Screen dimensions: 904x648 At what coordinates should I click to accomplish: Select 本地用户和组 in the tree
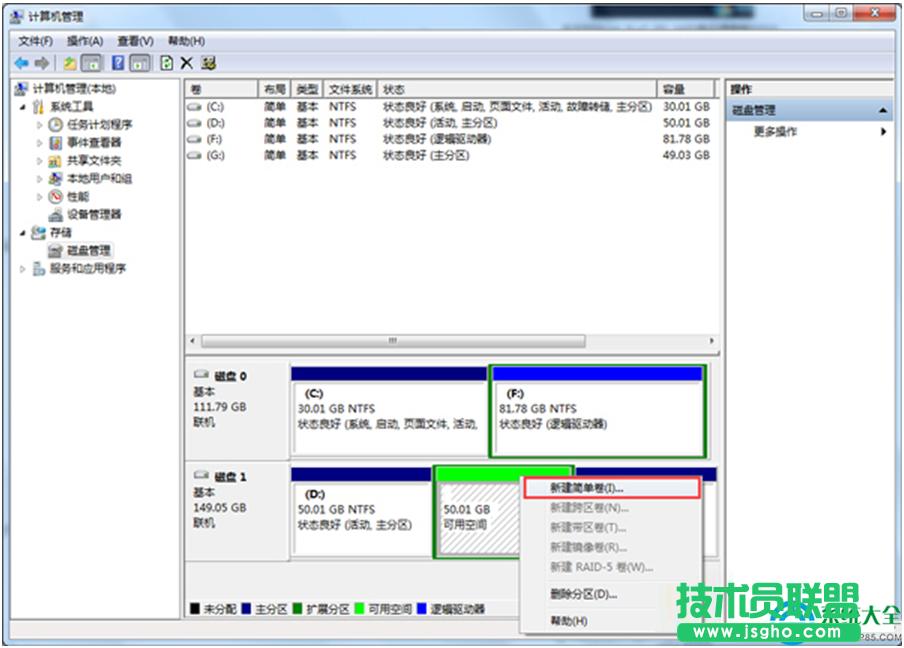point(99,178)
